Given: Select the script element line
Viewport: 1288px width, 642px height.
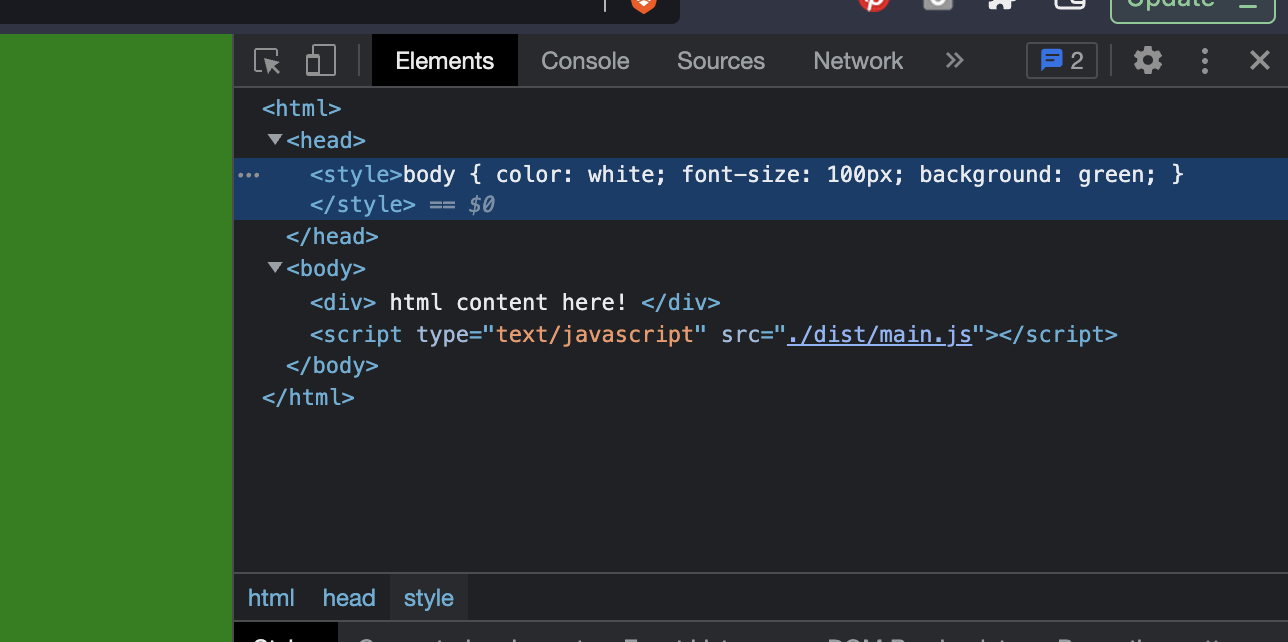Looking at the screenshot, I should 713,334.
